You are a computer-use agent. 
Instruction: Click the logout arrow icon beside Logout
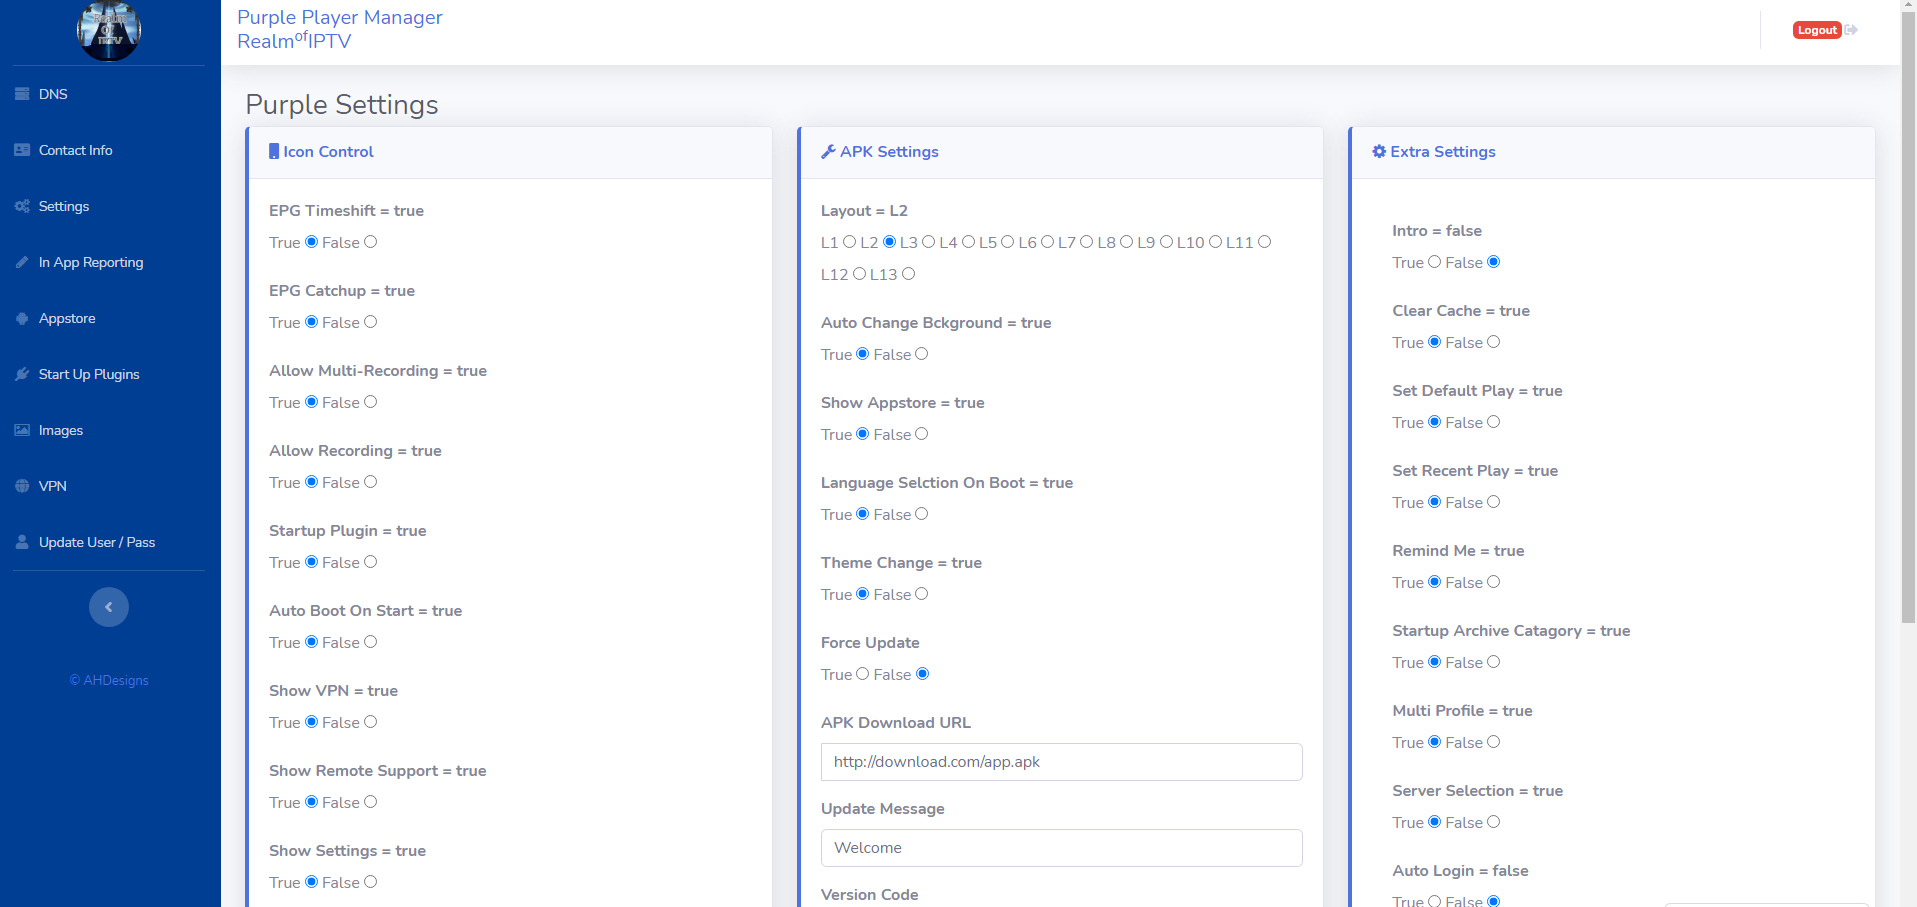pos(1851,30)
